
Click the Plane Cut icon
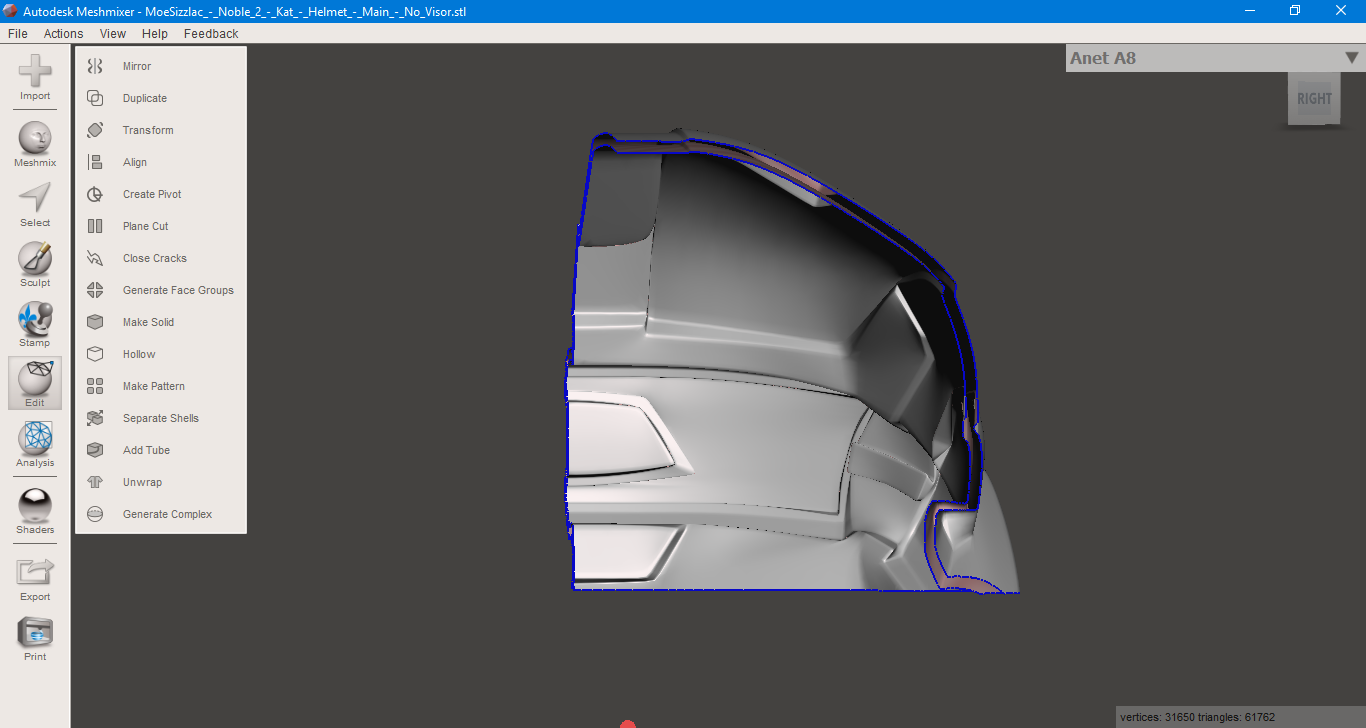pos(95,226)
